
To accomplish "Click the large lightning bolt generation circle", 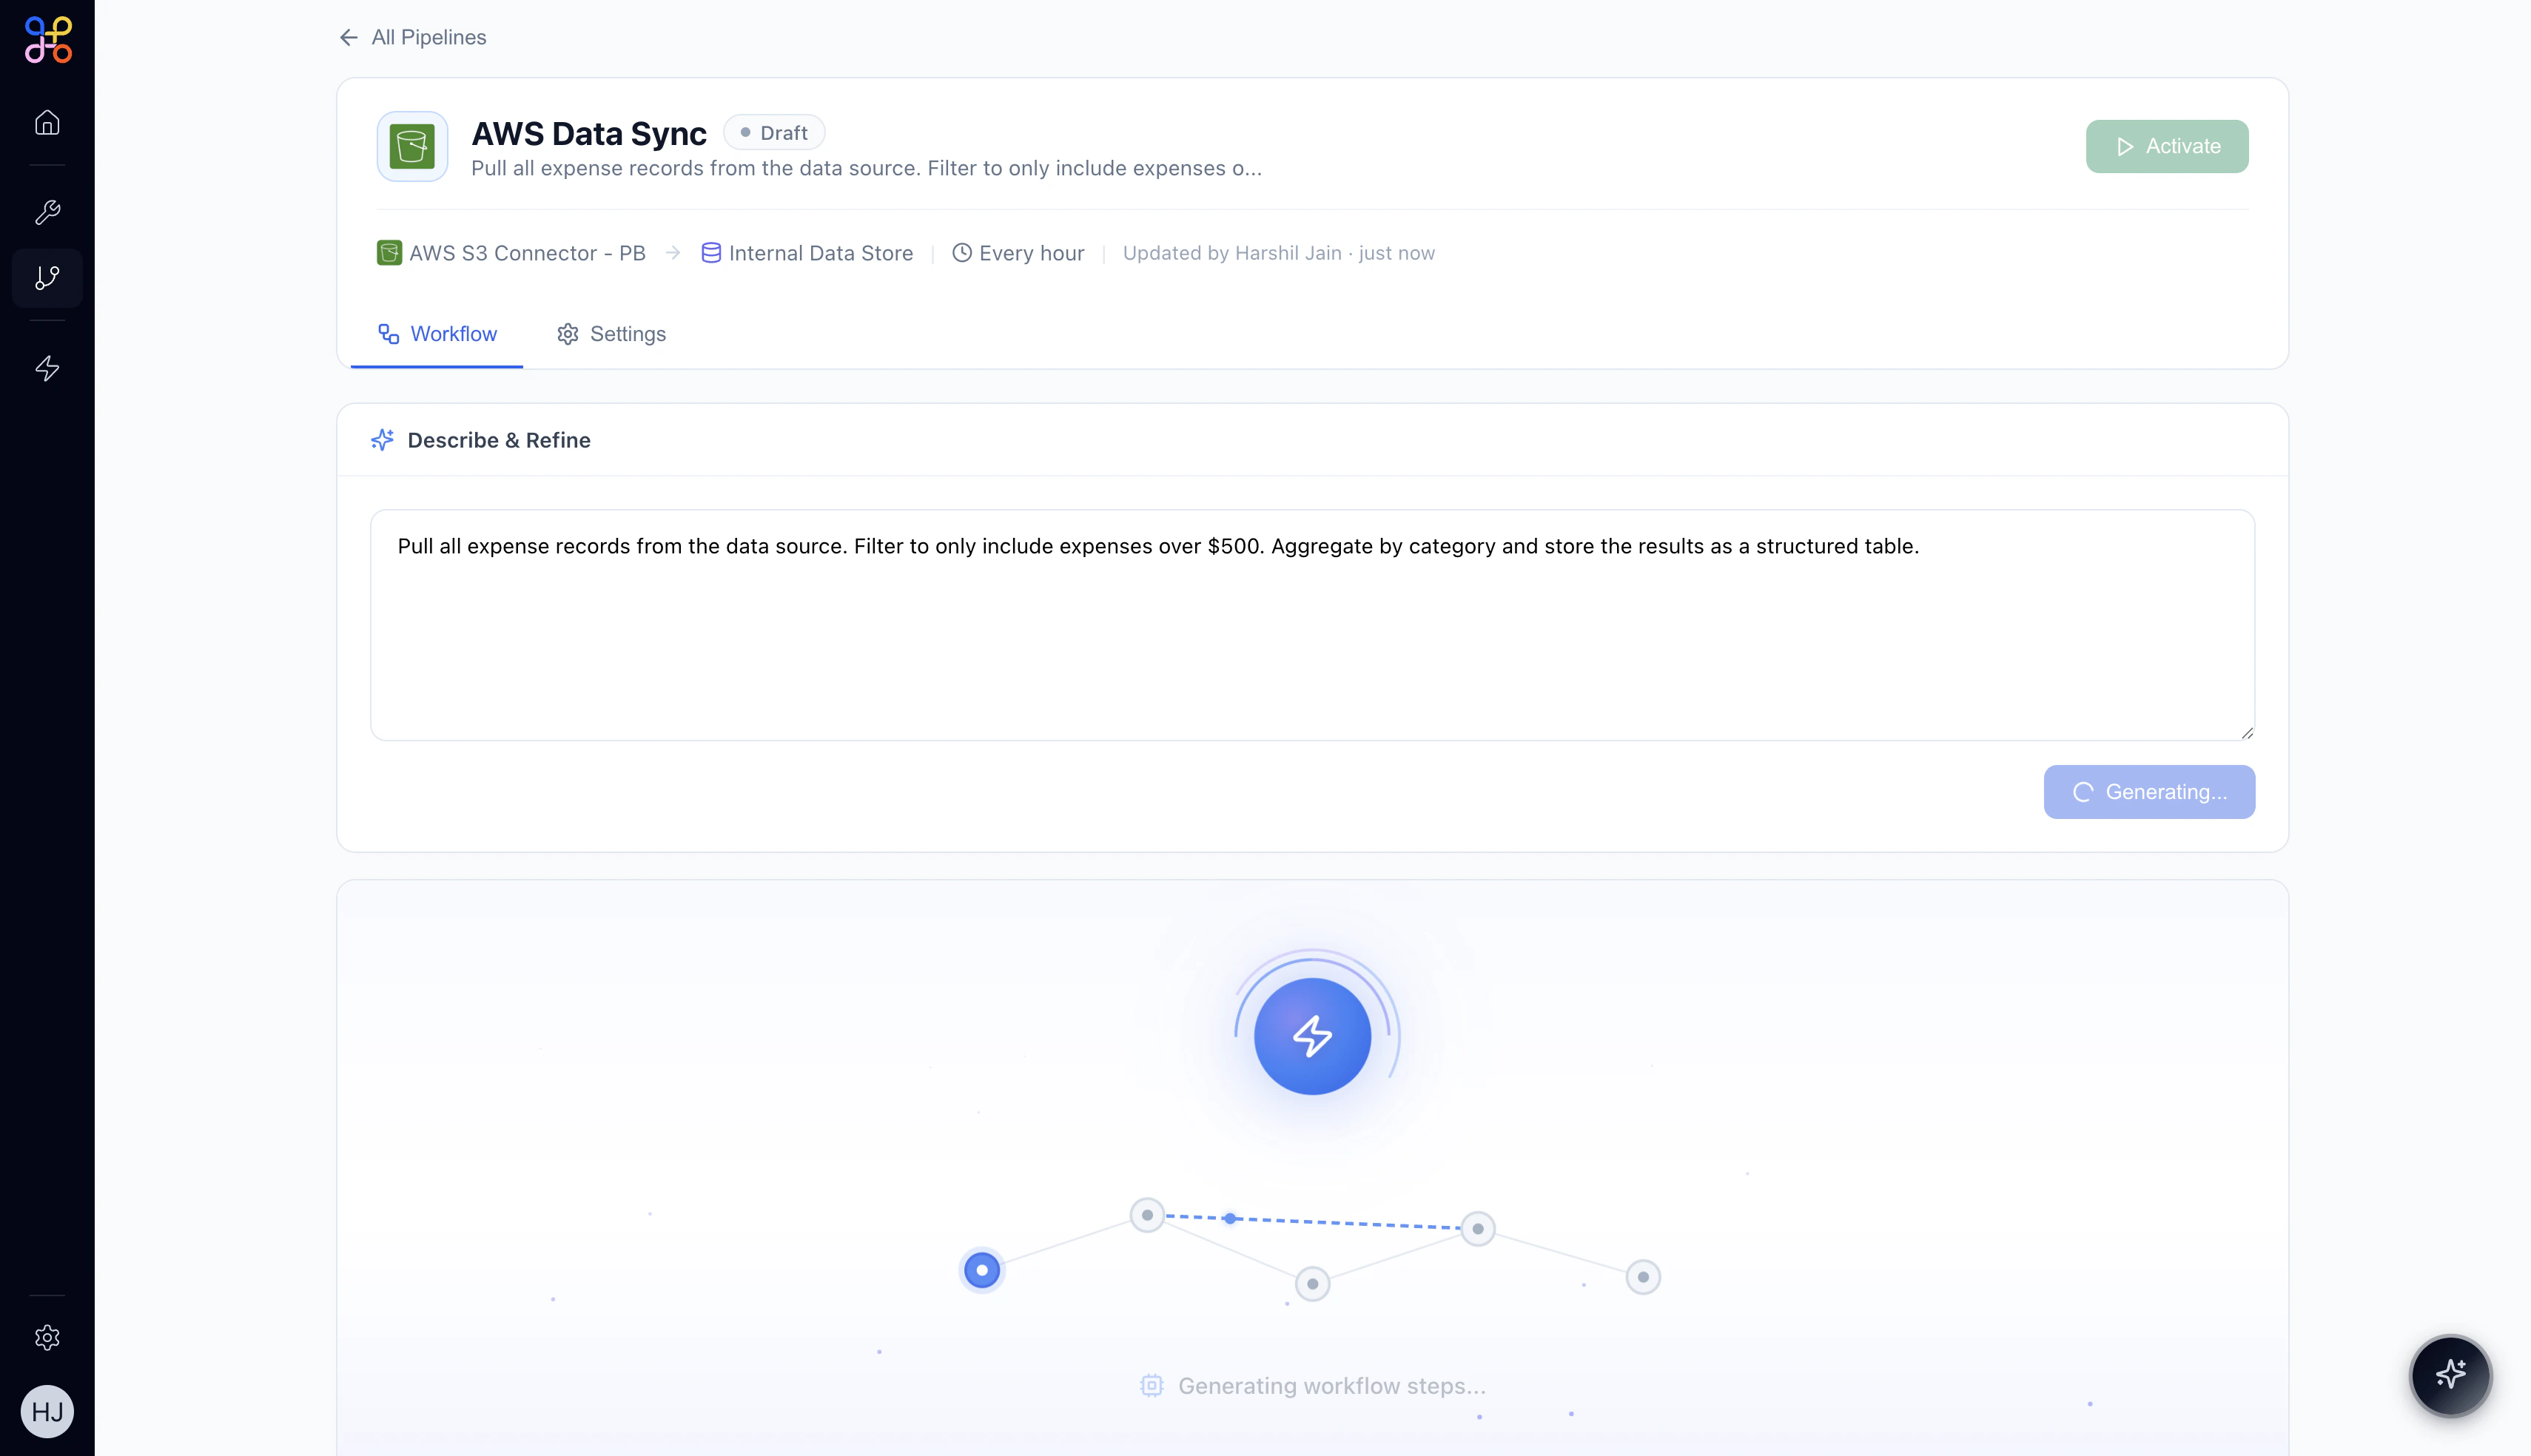I will point(1312,1036).
